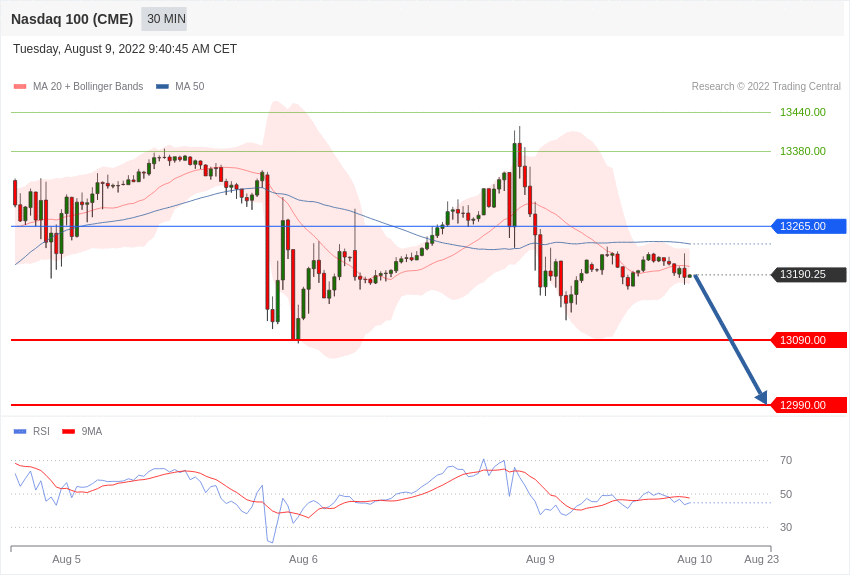This screenshot has height=576, width=850.
Task: Click the 13090.00 red support price tag
Action: (808, 340)
